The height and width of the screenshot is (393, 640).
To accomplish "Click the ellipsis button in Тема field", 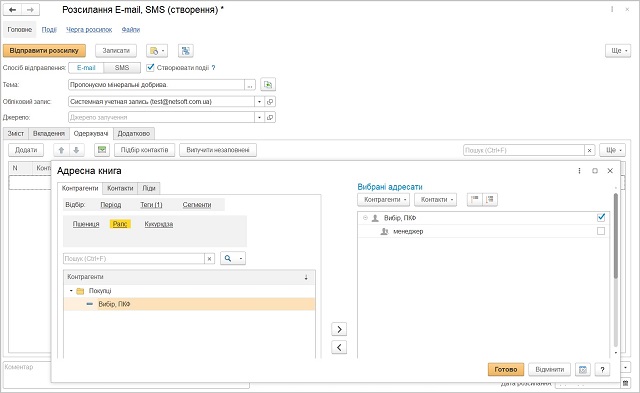I will click(250, 85).
